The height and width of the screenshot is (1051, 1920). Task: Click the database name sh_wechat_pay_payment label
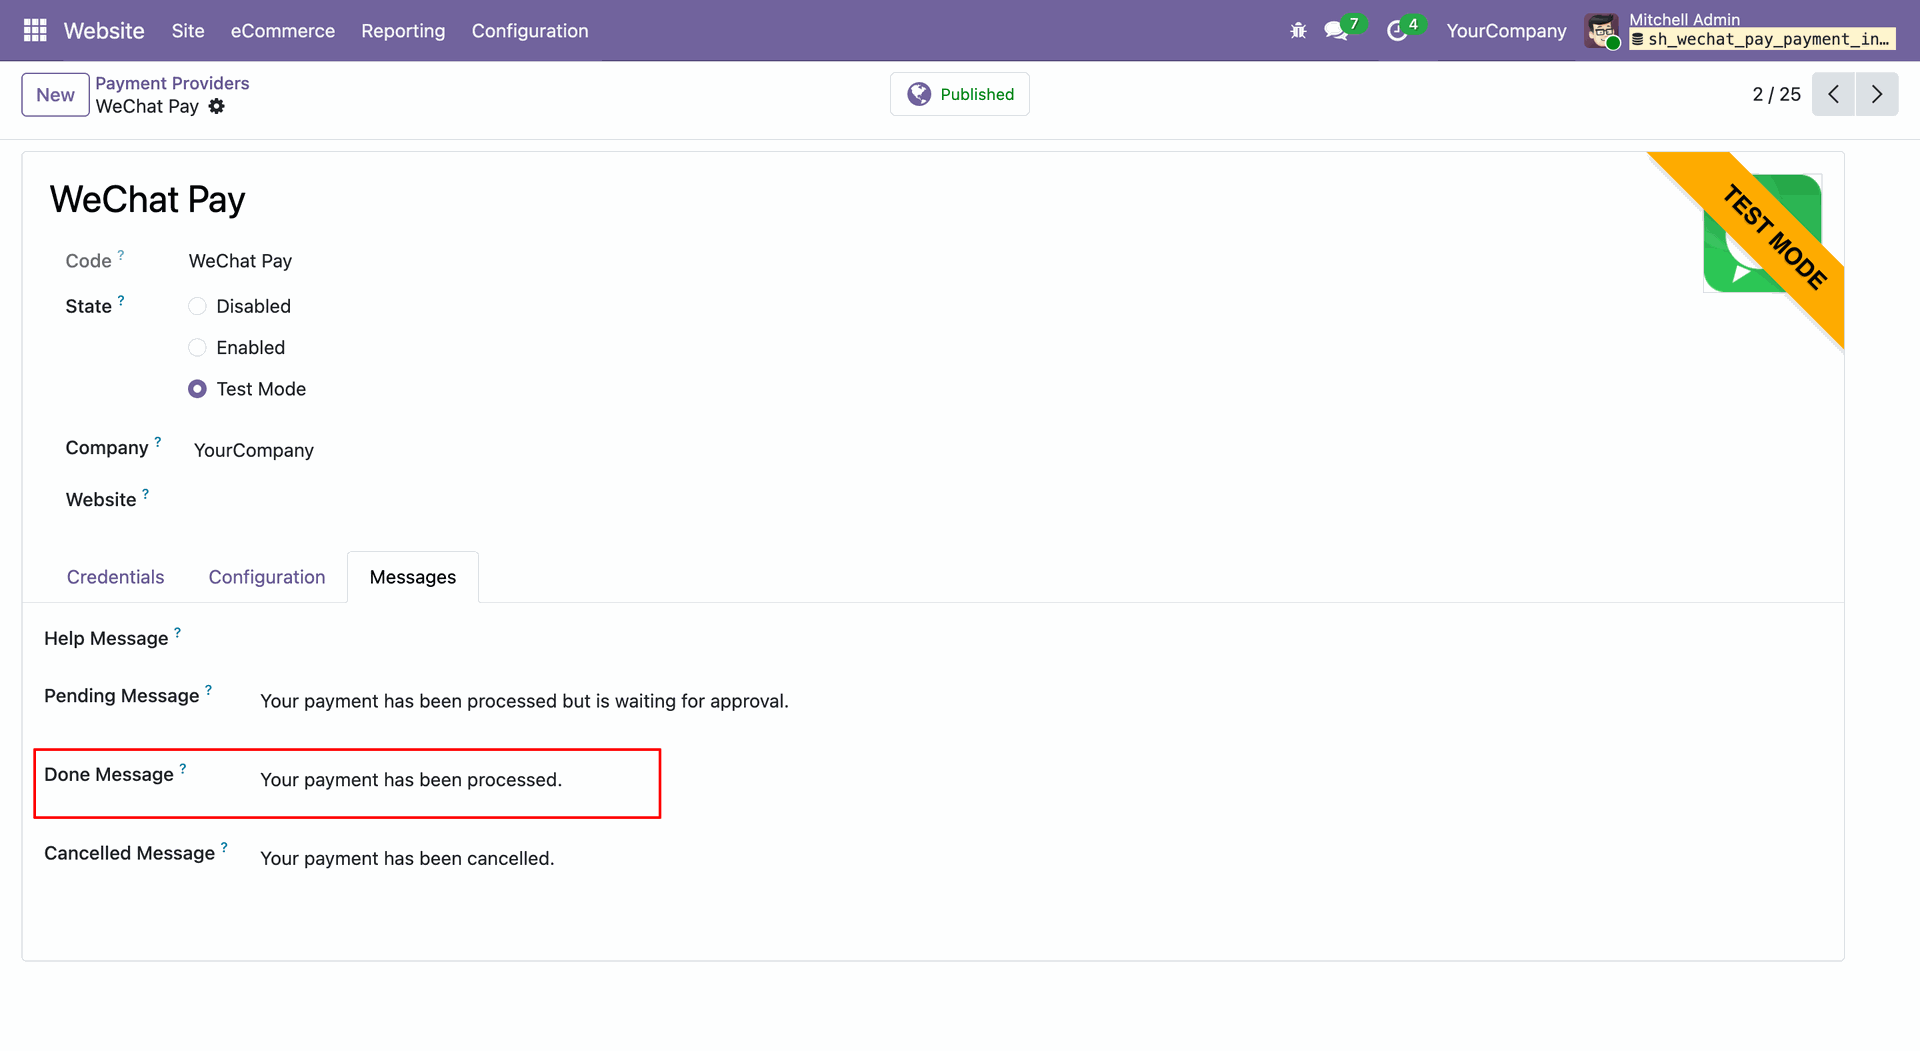point(1762,39)
